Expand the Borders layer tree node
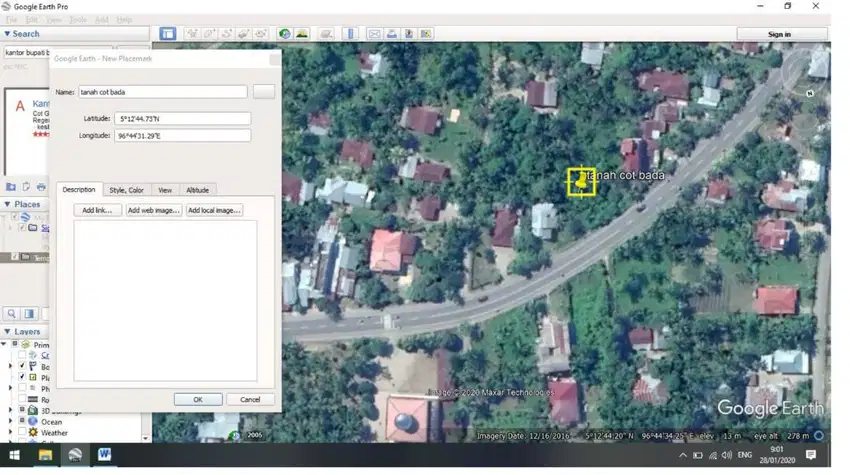 coord(10,366)
